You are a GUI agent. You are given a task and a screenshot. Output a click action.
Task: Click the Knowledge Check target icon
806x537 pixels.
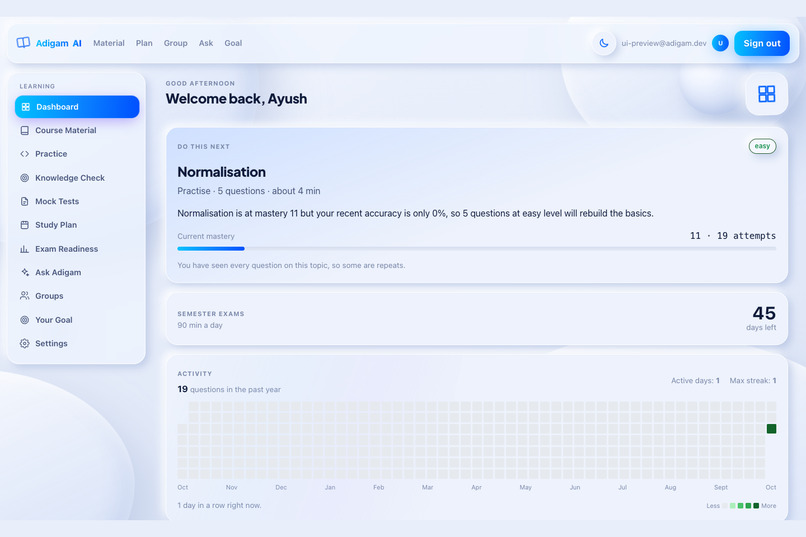click(24, 178)
